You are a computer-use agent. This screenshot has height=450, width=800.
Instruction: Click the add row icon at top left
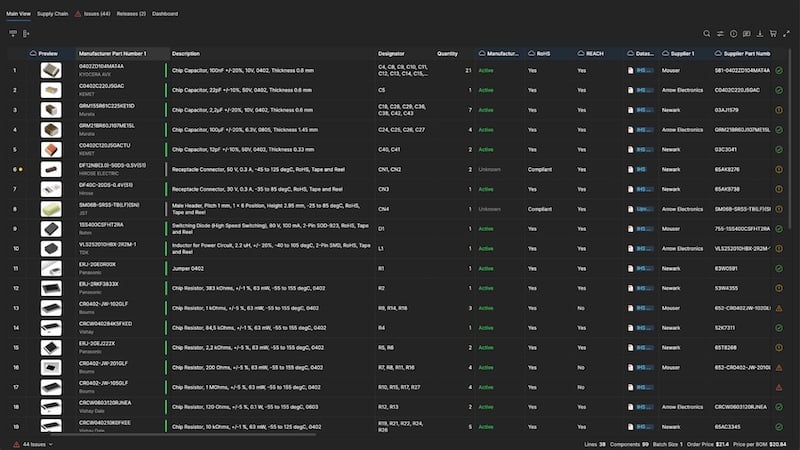click(x=13, y=34)
